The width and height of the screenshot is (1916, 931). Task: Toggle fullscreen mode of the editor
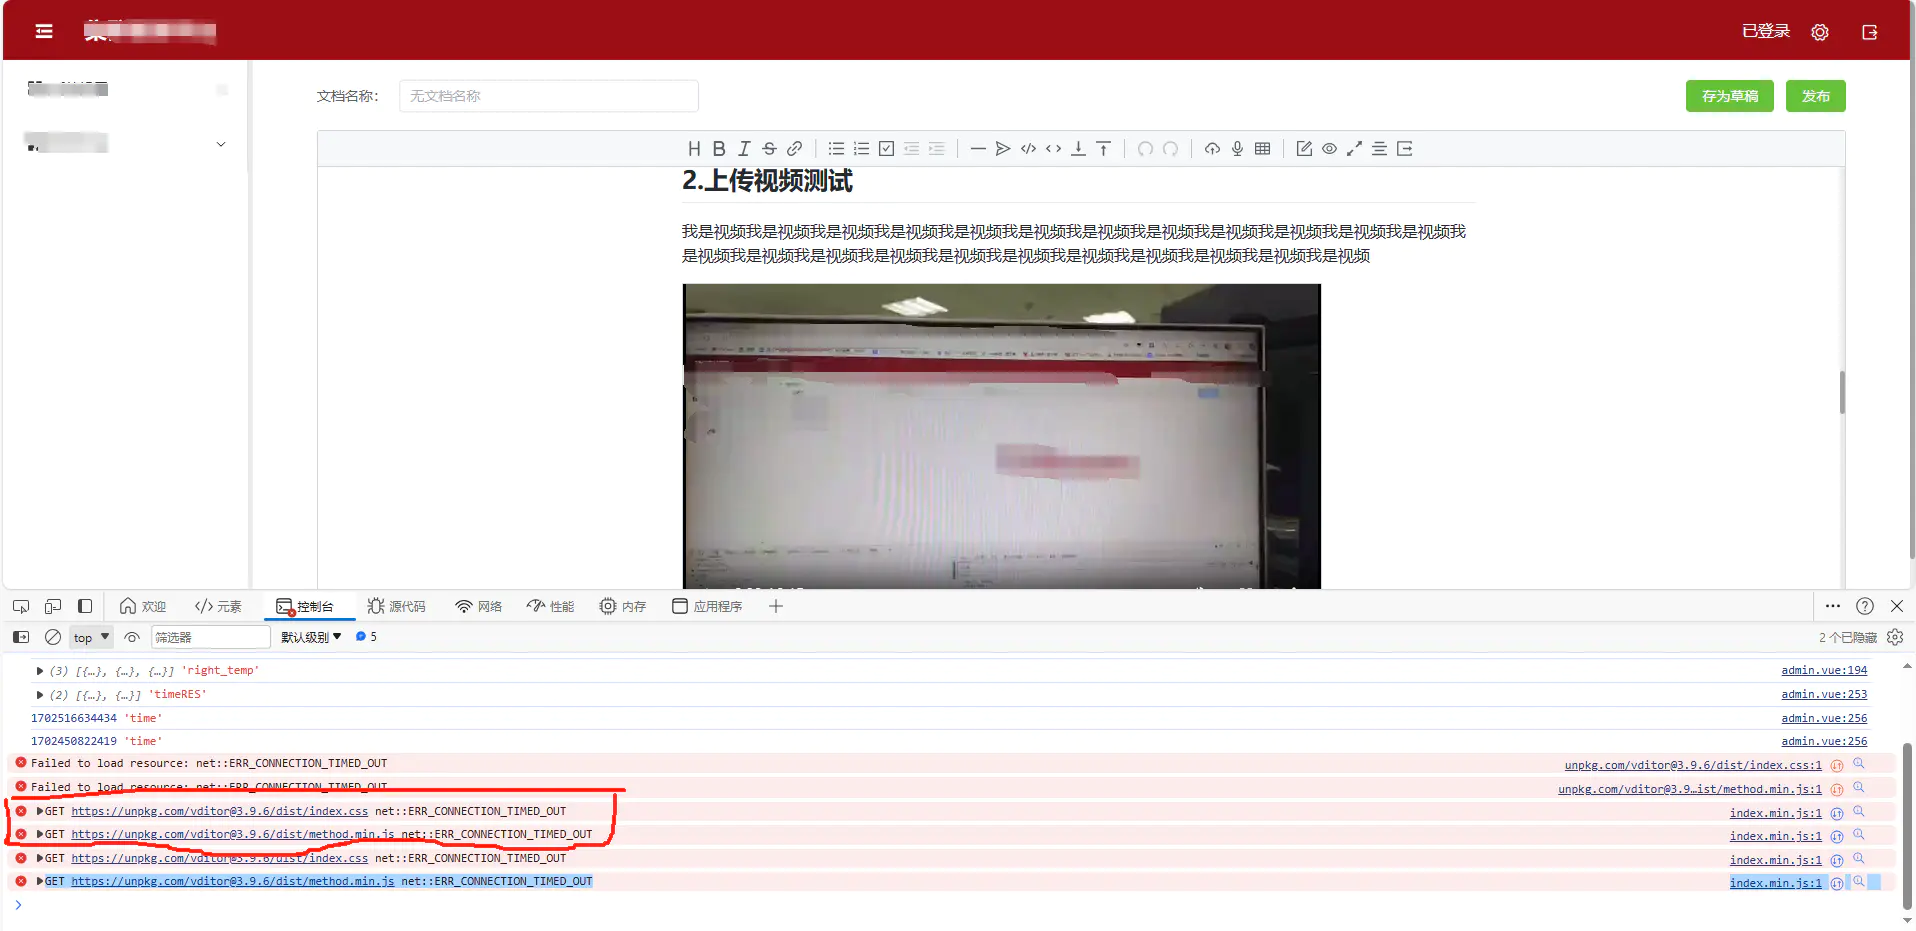point(1354,149)
